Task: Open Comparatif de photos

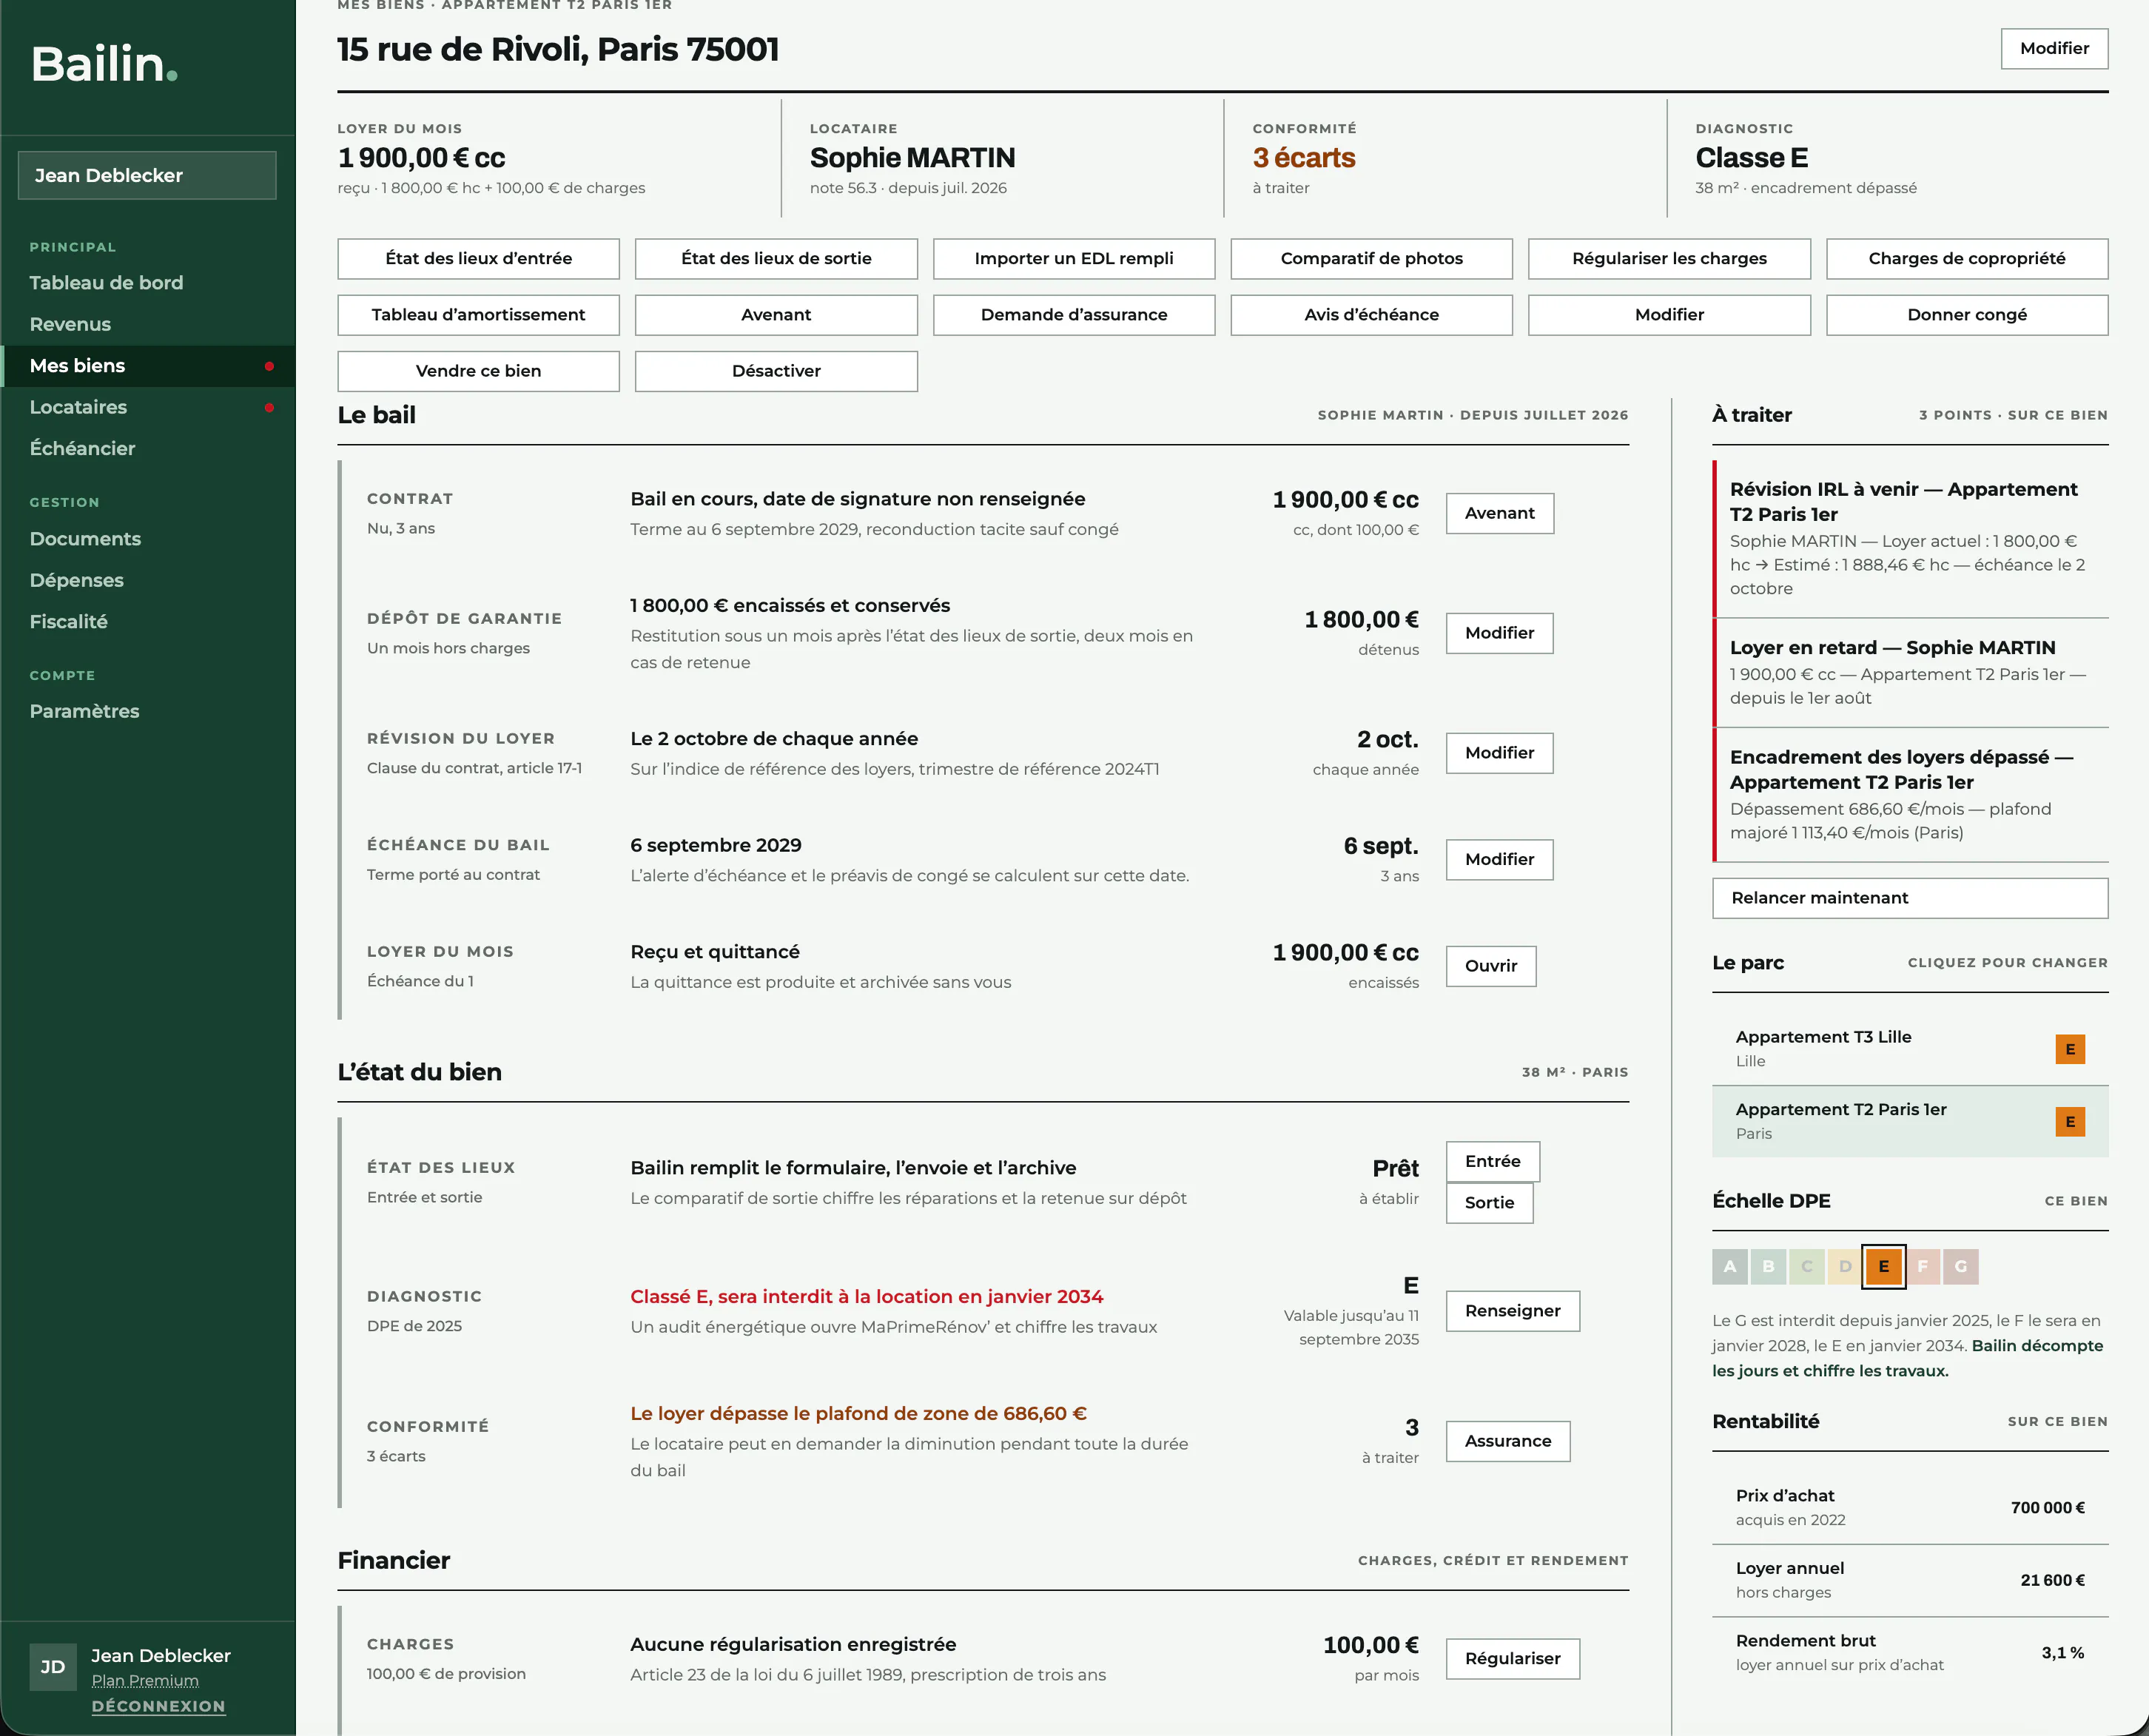Action: [x=1371, y=258]
